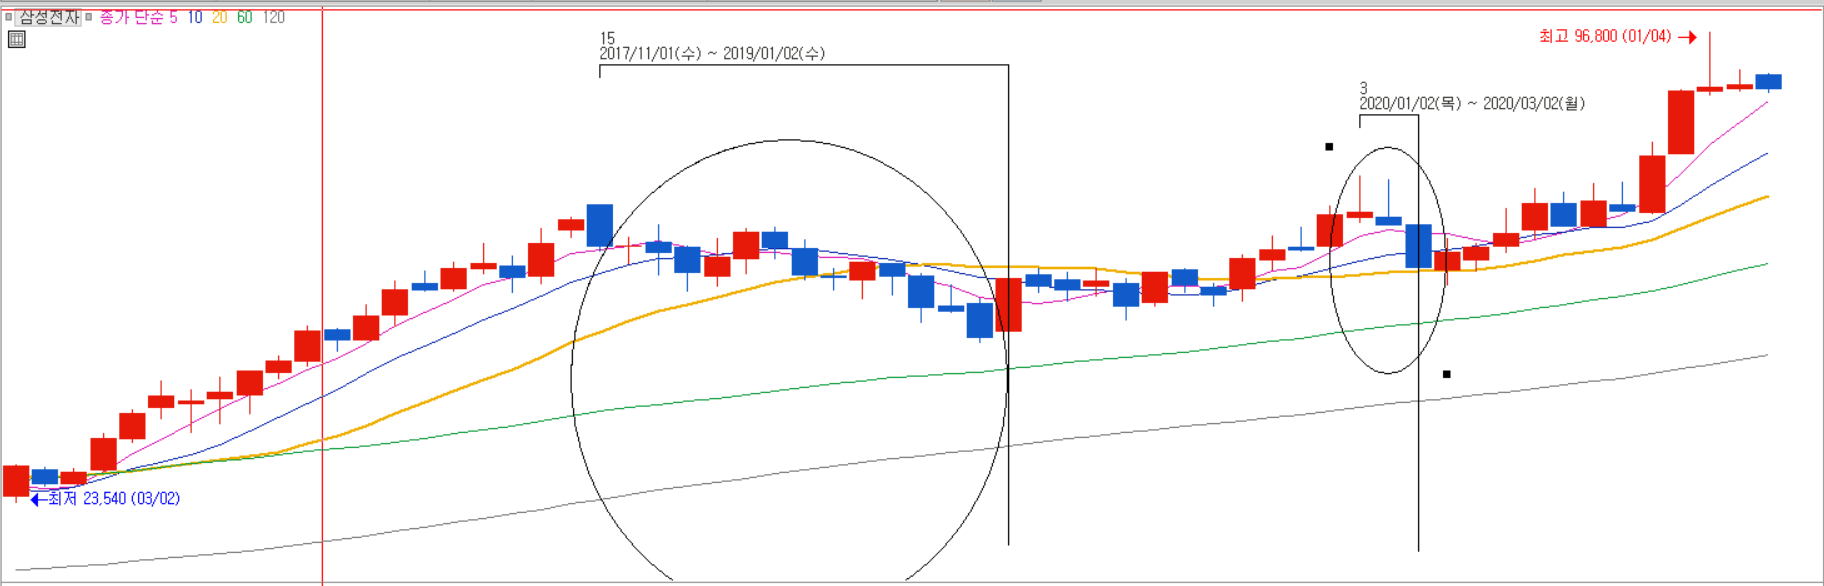Click the 최고 96,800 (01/04) high price label
1824x586 pixels.
coord(1604,36)
